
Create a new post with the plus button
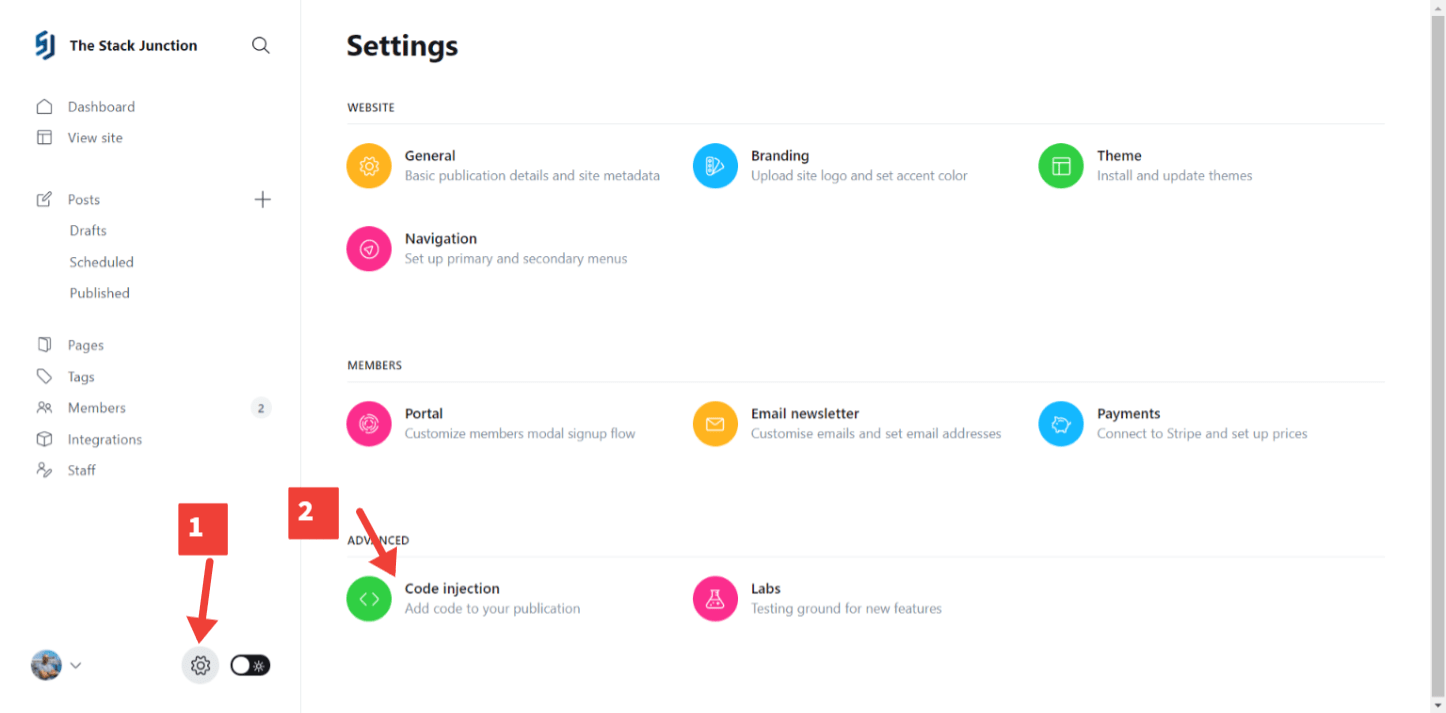pos(262,199)
